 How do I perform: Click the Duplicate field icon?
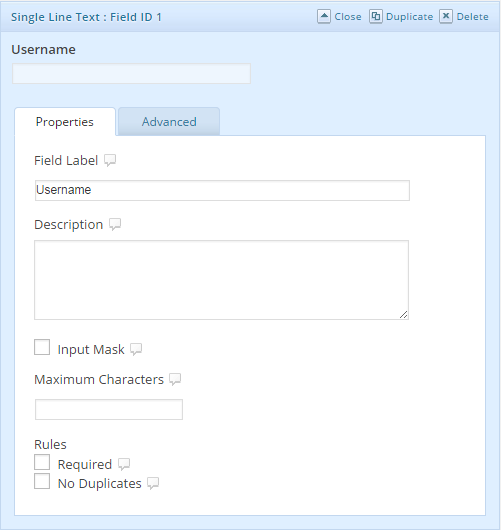click(x=375, y=16)
